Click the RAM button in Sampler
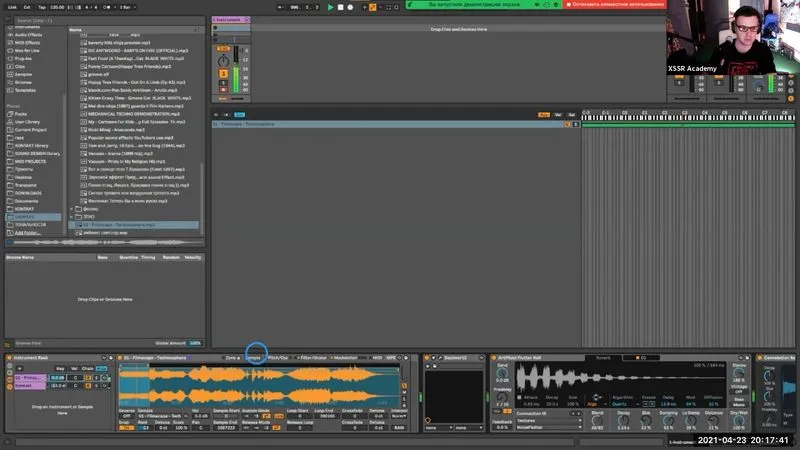The image size is (800, 450). coord(399,428)
